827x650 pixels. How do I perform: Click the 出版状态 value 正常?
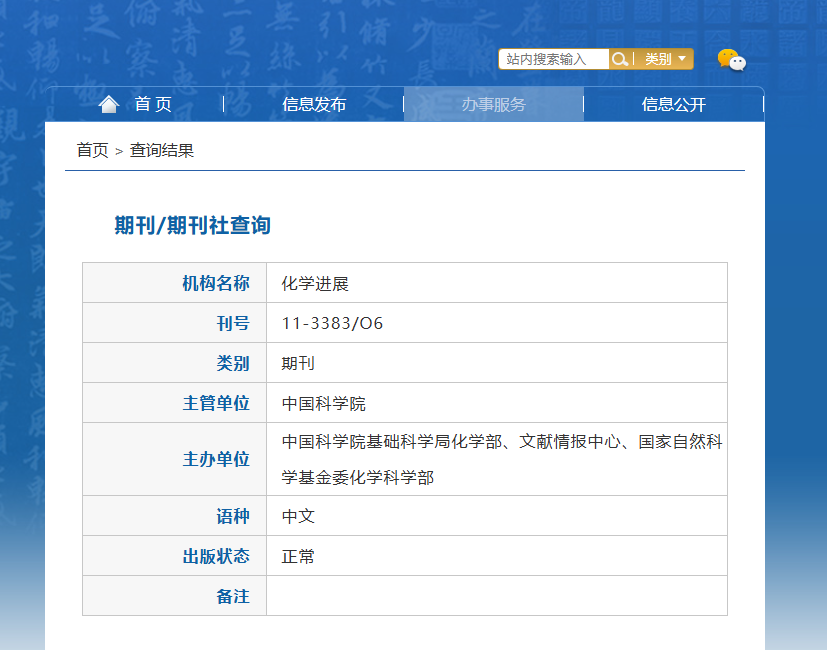(x=298, y=556)
